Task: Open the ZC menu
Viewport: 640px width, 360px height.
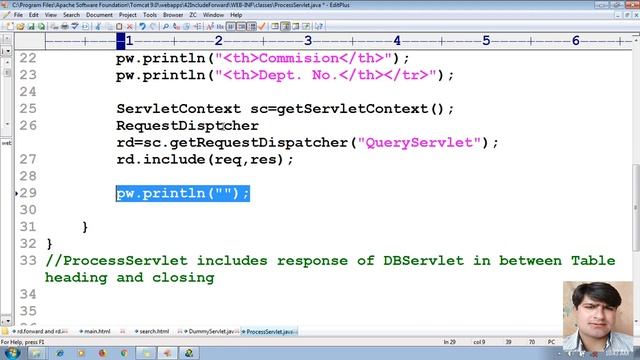Action: point(193,15)
